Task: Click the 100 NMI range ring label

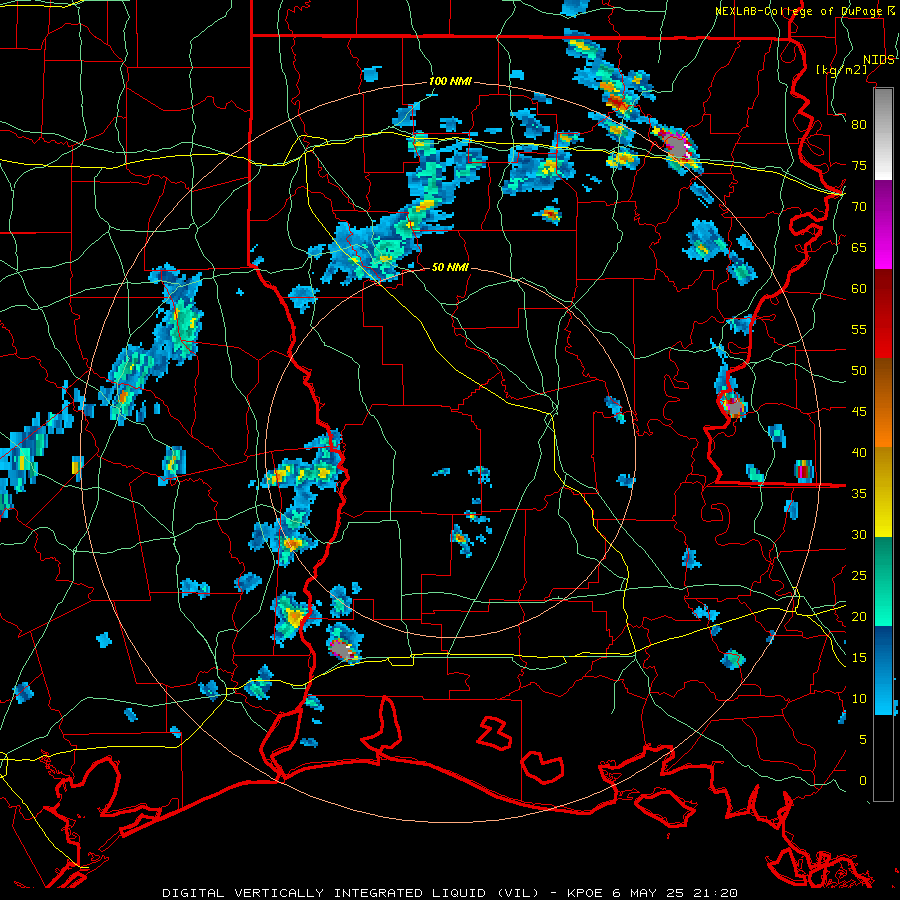Action: pyautogui.click(x=450, y=81)
